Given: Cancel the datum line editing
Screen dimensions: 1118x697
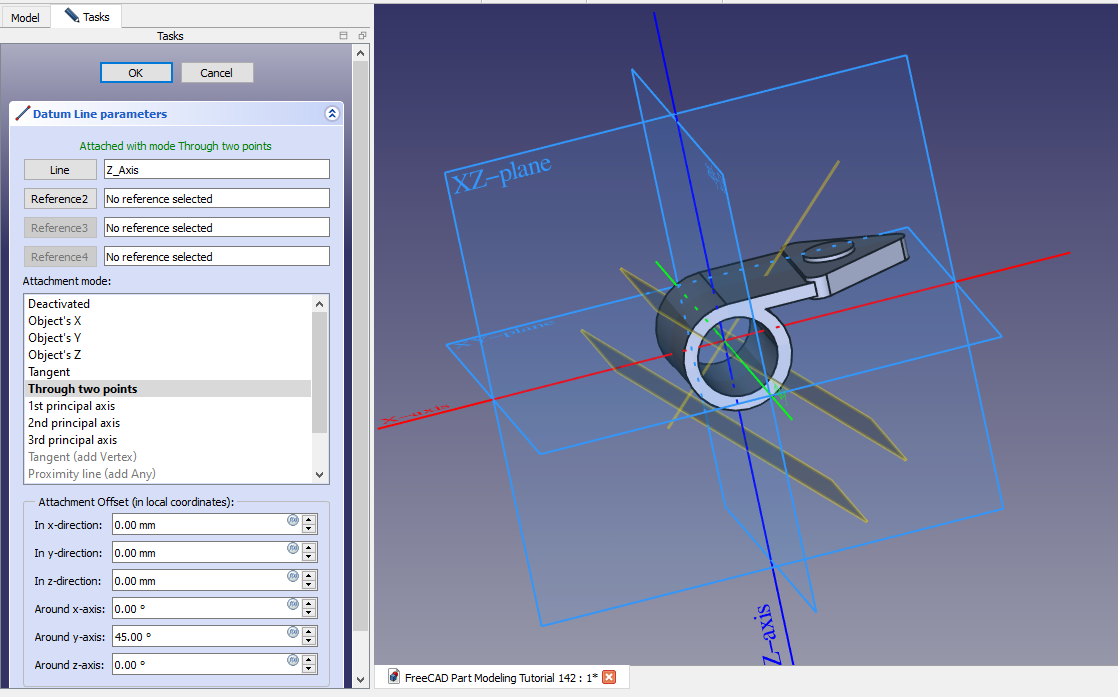Looking at the screenshot, I should 217,73.
